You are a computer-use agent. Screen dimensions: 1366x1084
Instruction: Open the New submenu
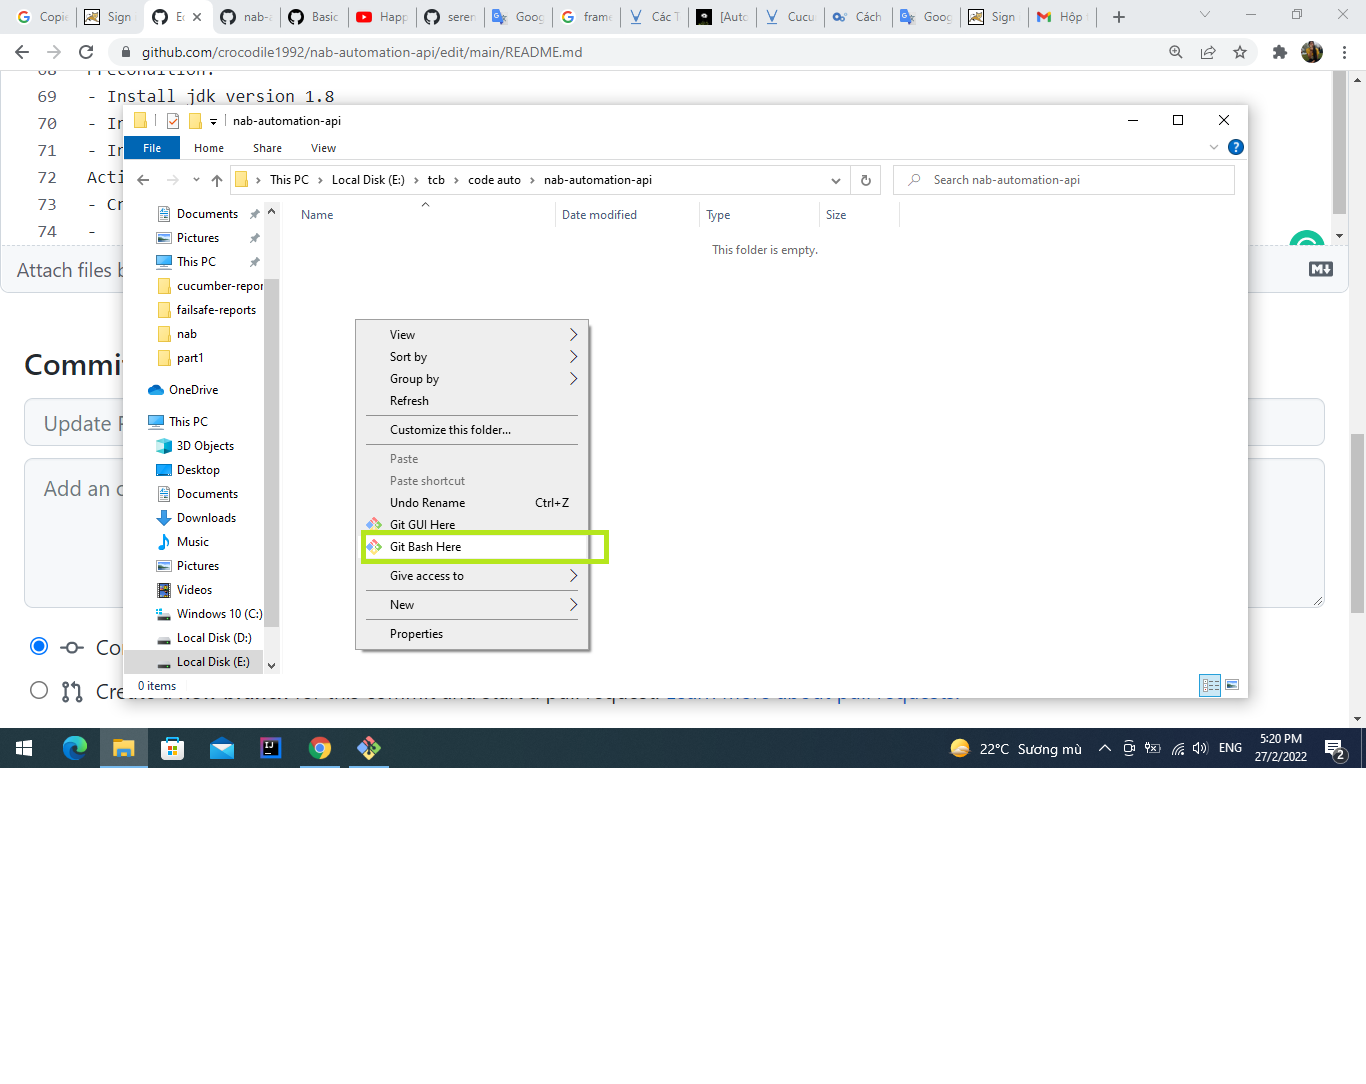(473, 605)
